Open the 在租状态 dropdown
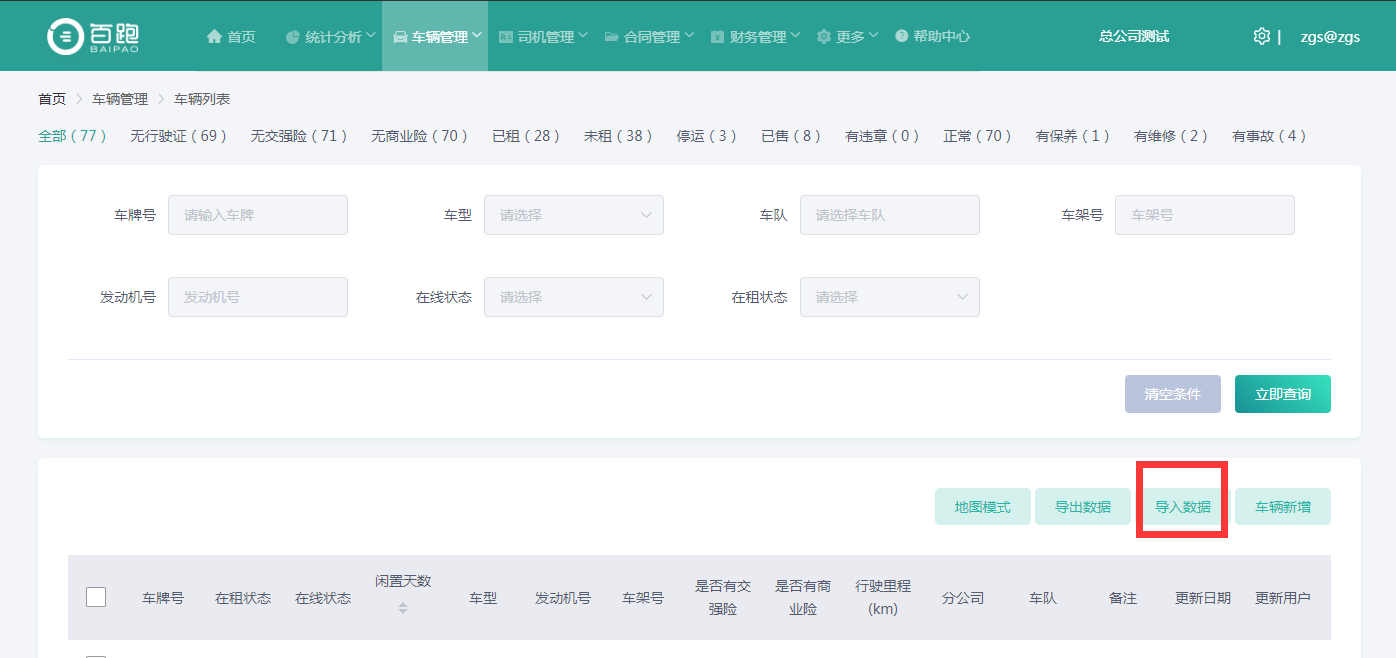 point(889,297)
